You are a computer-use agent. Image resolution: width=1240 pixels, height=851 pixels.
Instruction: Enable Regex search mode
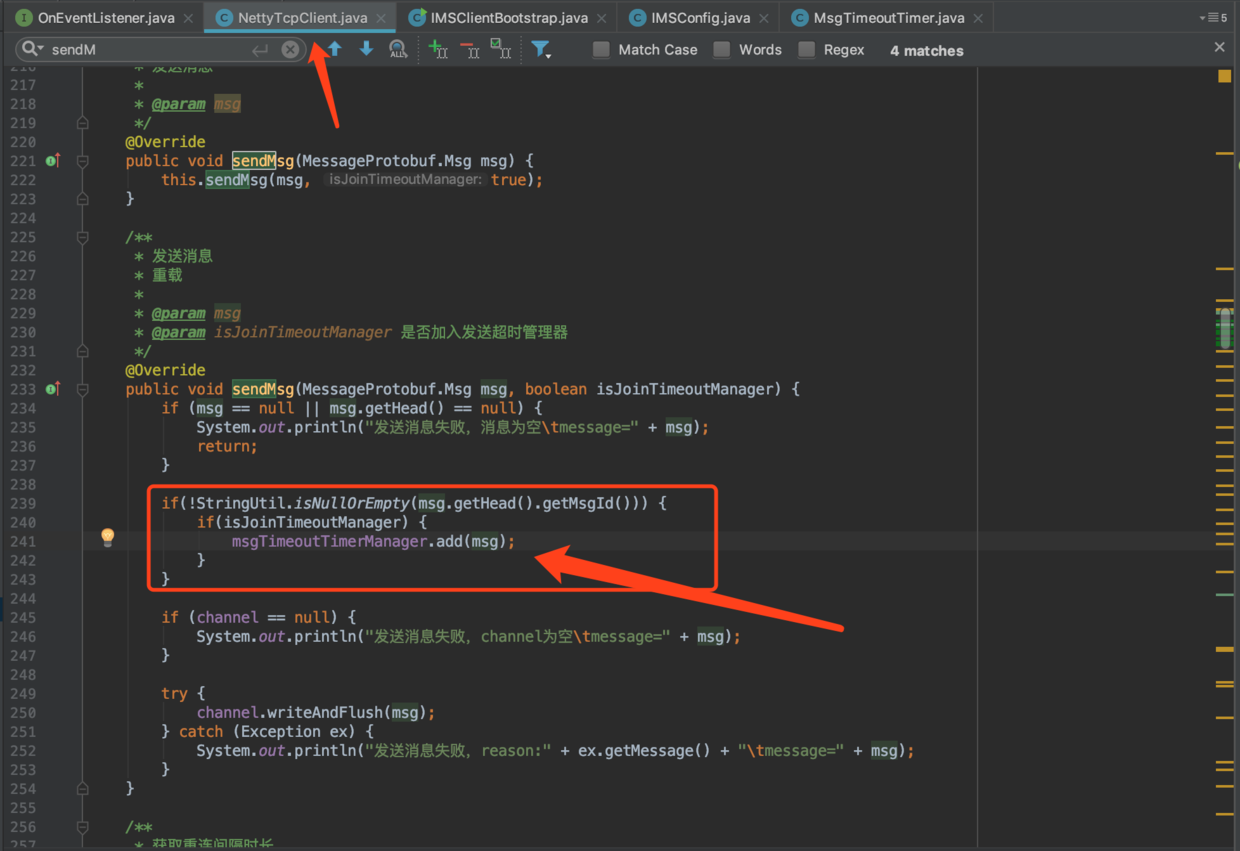(x=805, y=49)
